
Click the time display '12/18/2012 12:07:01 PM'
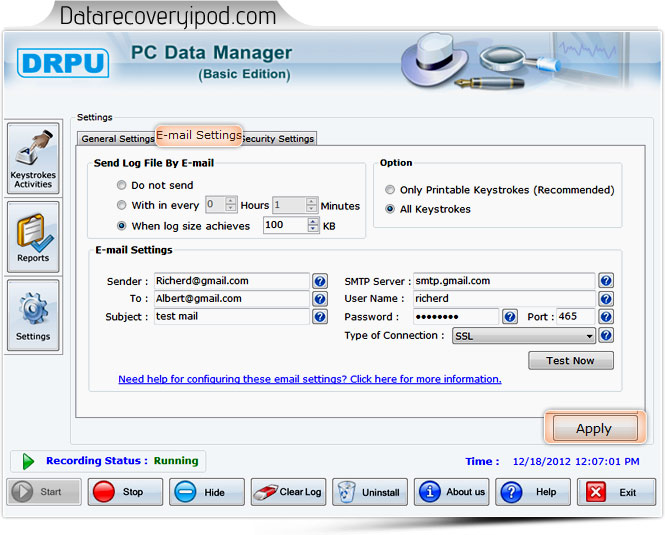576,461
